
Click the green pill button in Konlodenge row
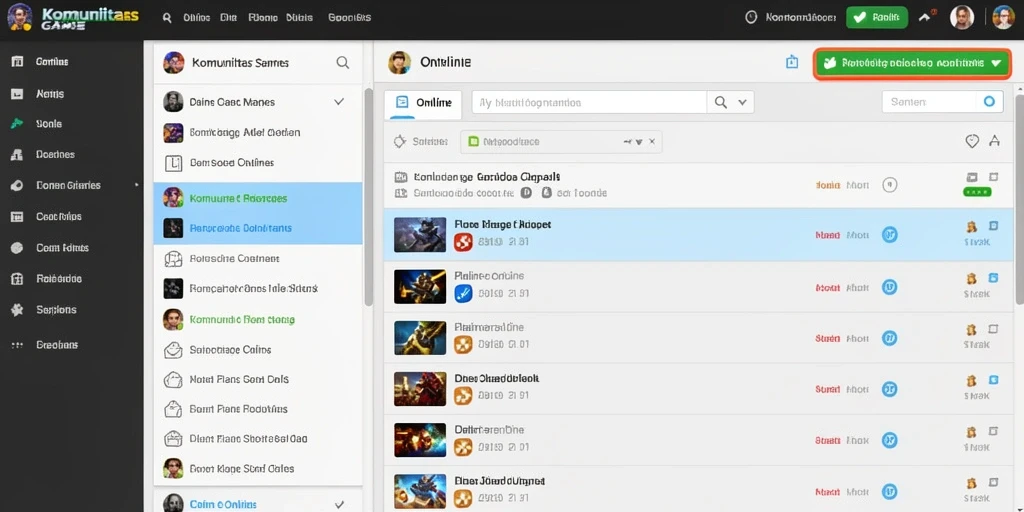977,192
